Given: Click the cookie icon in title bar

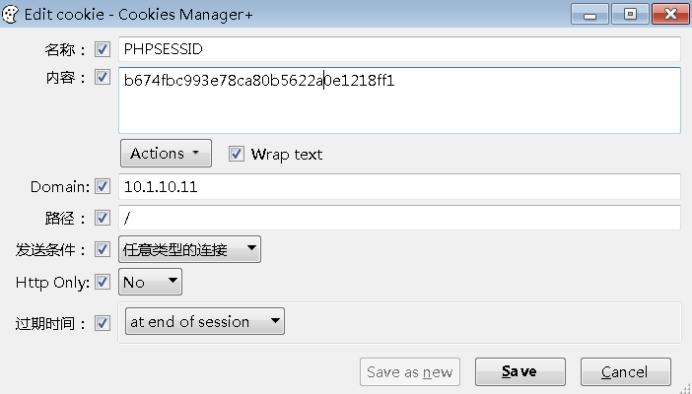Looking at the screenshot, I should point(10,14).
